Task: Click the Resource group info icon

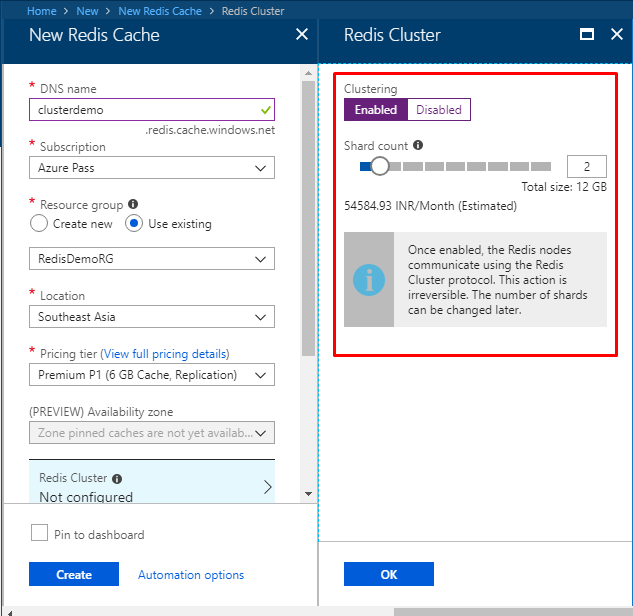Action: (133, 204)
